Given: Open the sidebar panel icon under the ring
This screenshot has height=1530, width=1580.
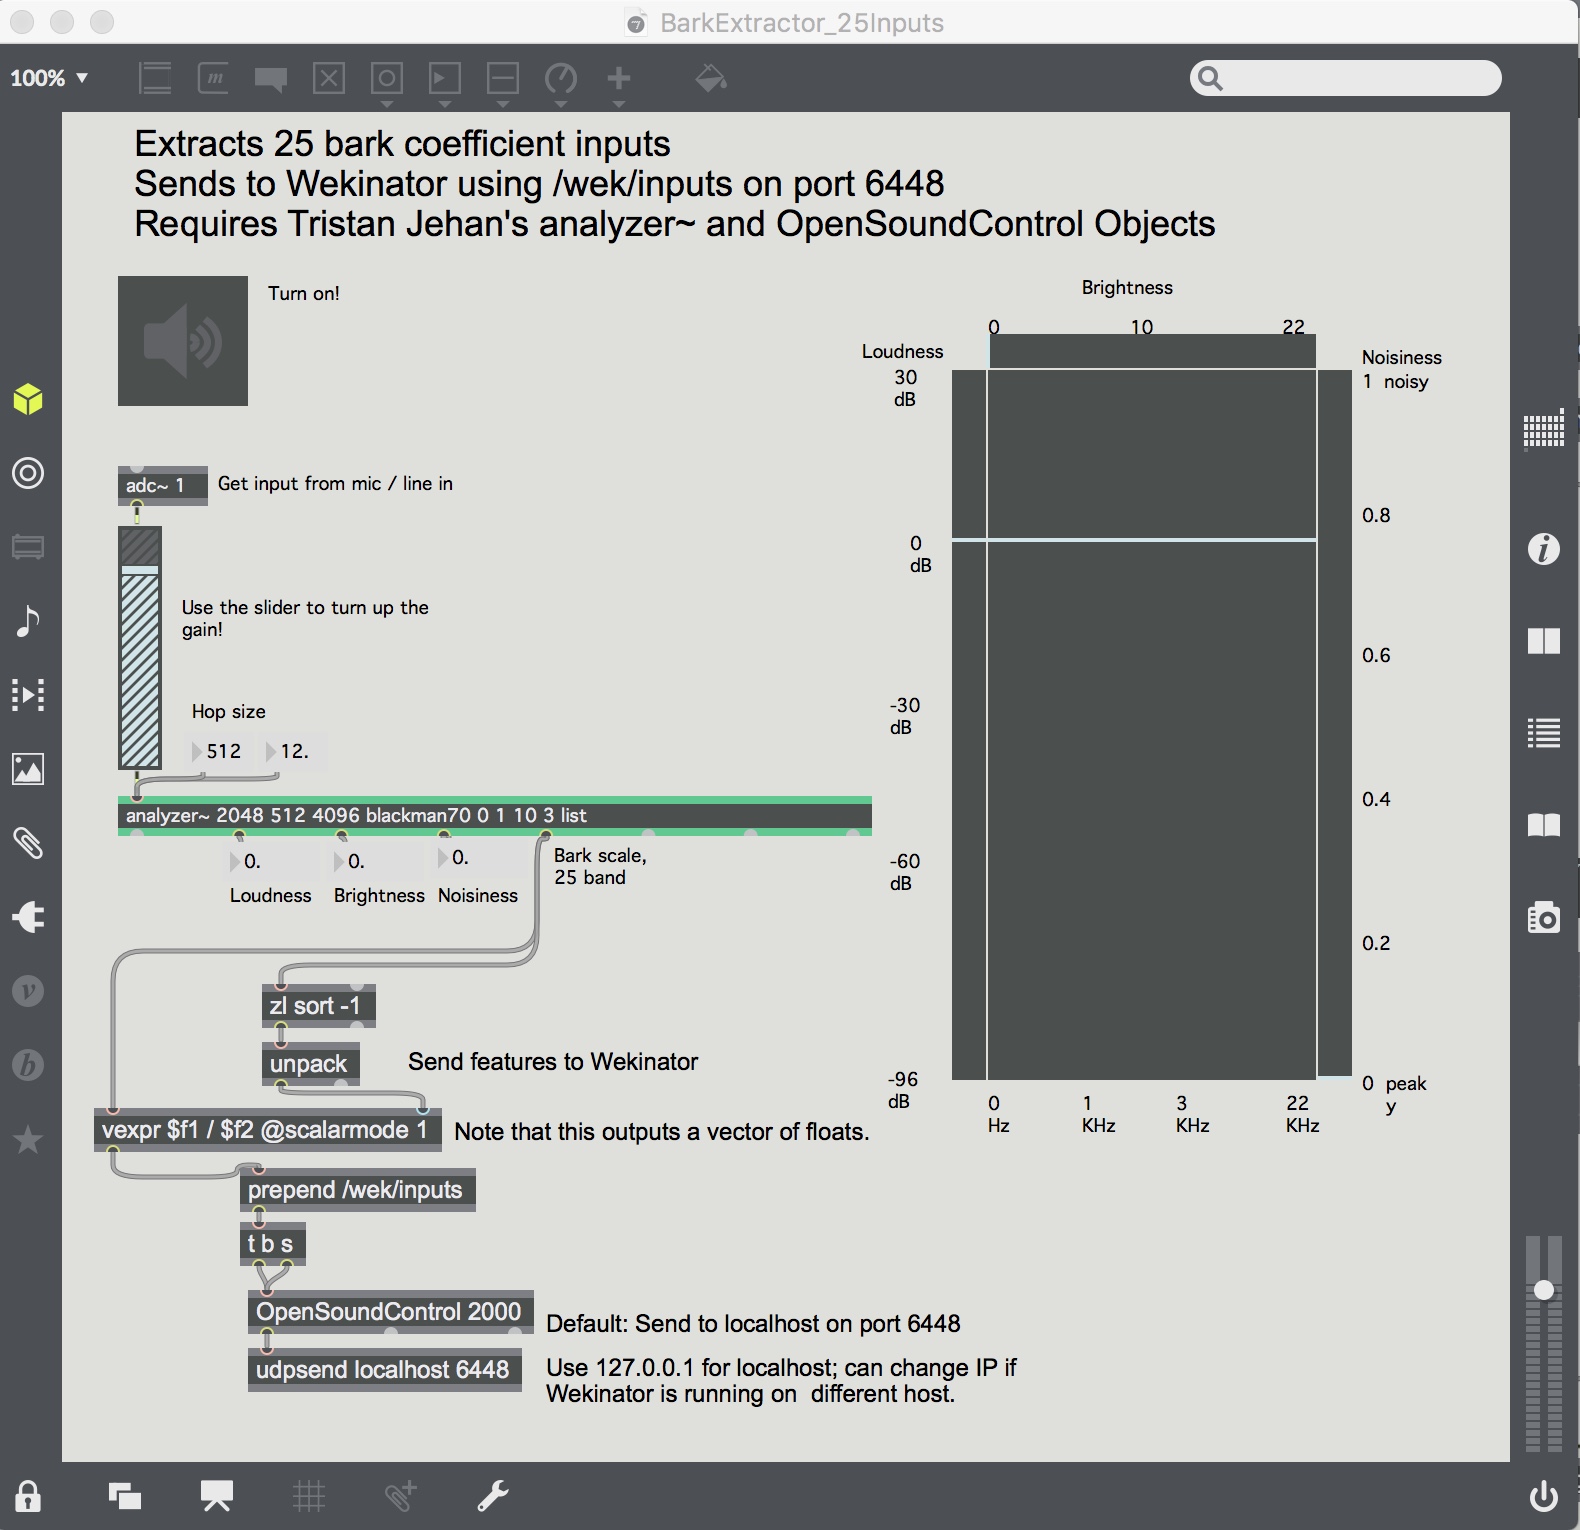Looking at the screenshot, I should (28, 547).
